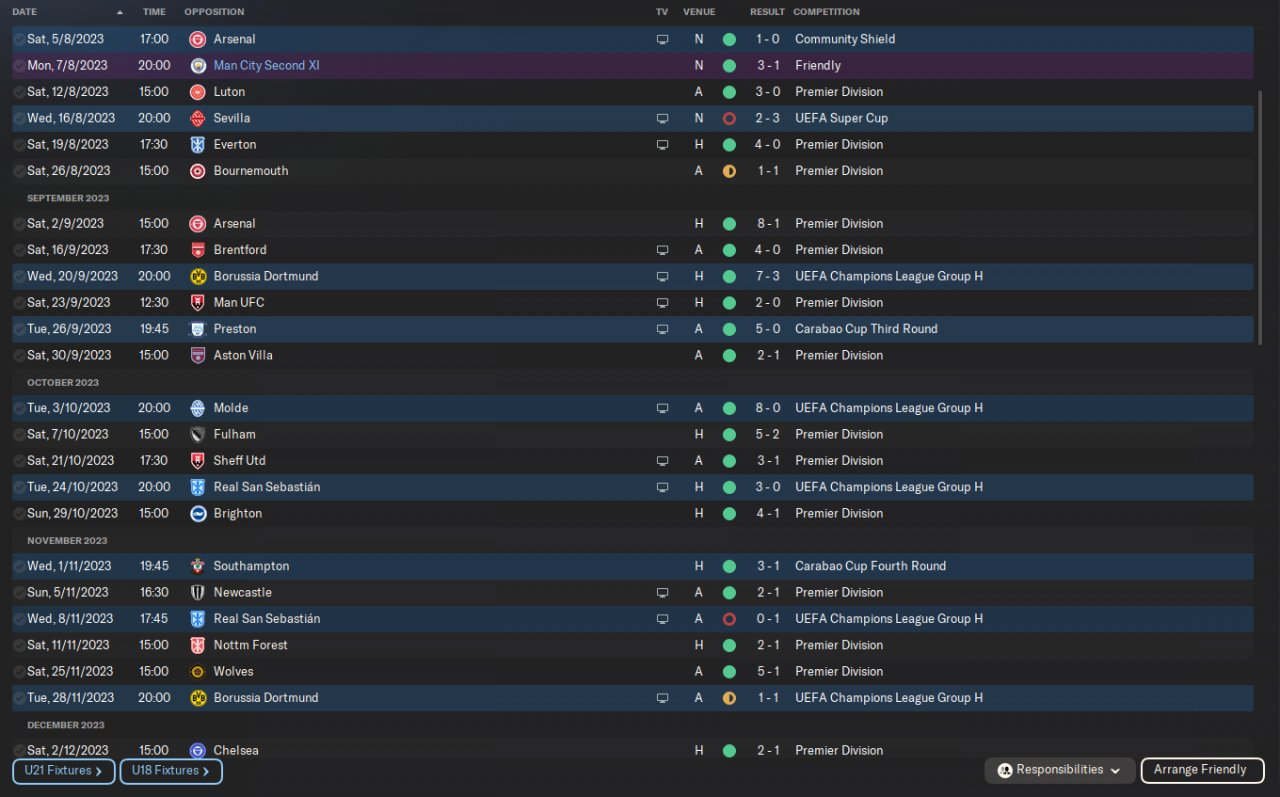The width and height of the screenshot is (1280, 797).
Task: Toggle the checkmark beside the Fulham fixture
Action: pyautogui.click(x=19, y=435)
